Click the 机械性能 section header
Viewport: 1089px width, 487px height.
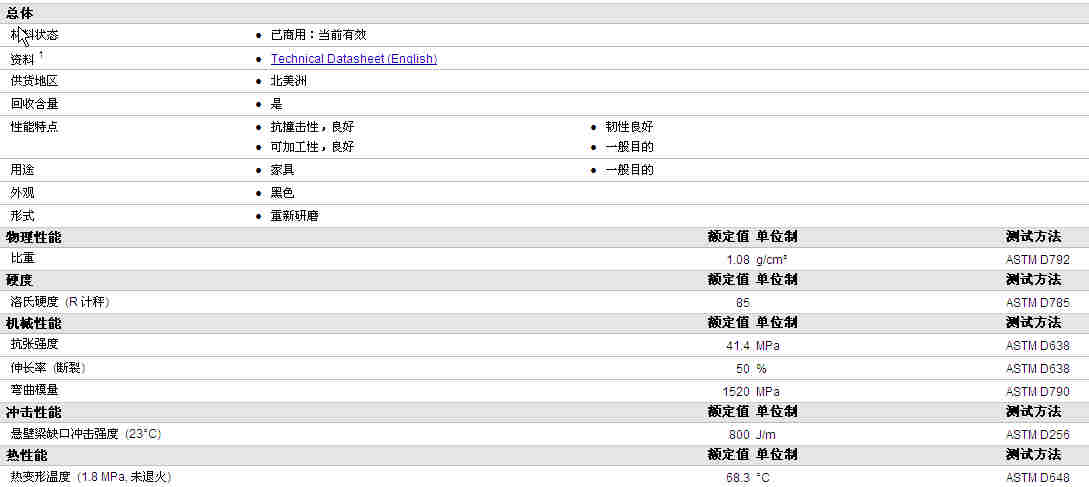point(34,323)
